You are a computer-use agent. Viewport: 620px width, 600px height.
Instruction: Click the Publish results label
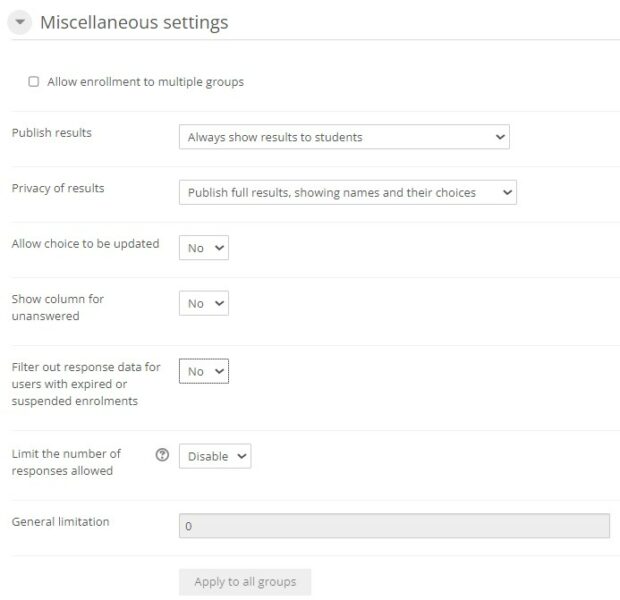point(51,133)
